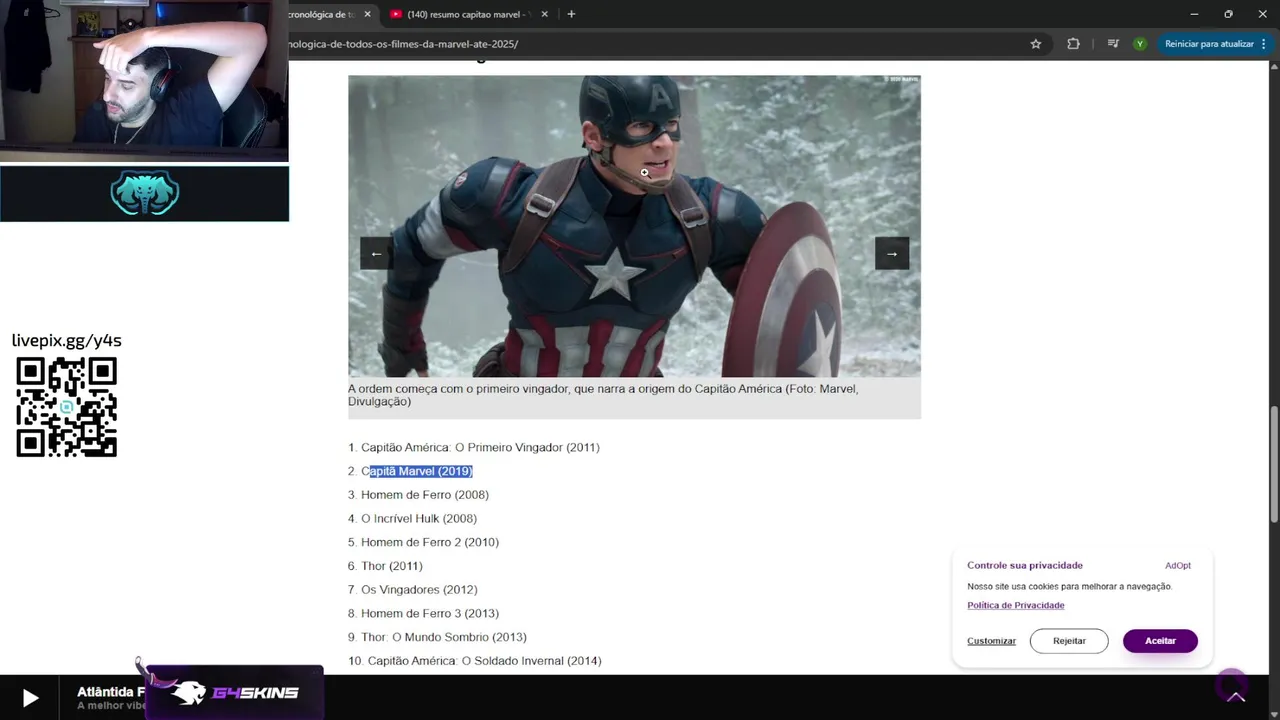Close the cronológica article tab
Image resolution: width=1280 pixels, height=720 pixels.
click(367, 14)
